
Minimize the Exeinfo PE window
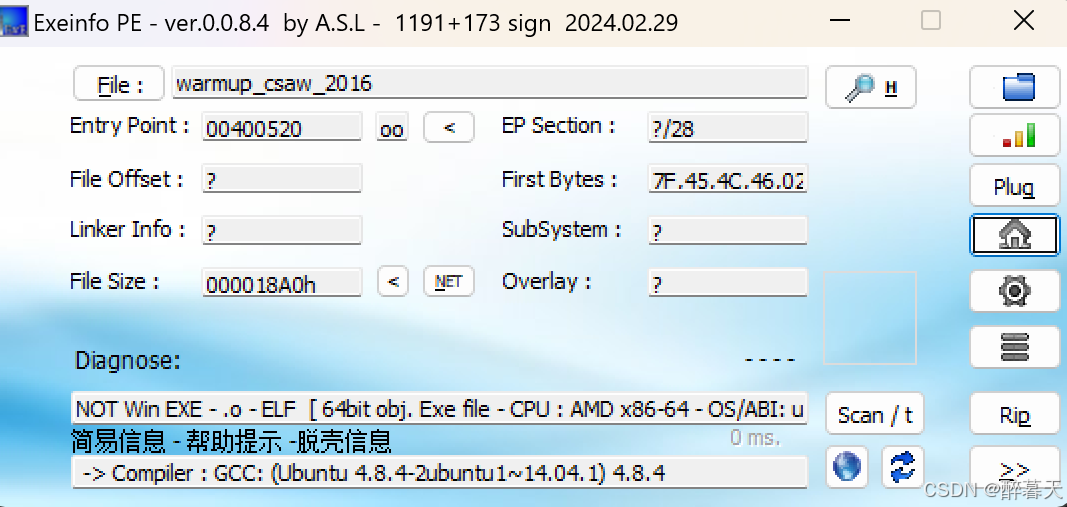841,21
